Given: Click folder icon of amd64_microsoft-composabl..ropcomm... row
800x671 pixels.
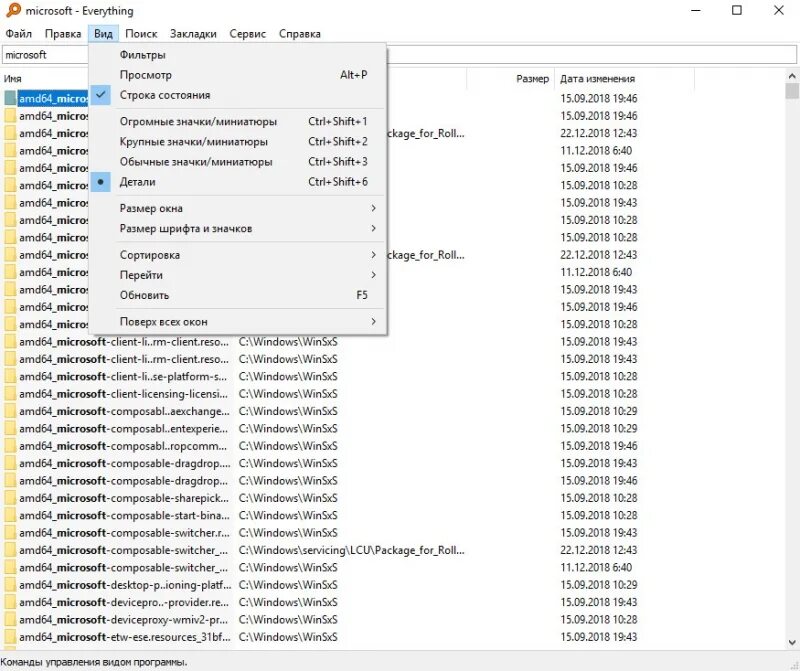Looking at the screenshot, I should click(10, 446).
